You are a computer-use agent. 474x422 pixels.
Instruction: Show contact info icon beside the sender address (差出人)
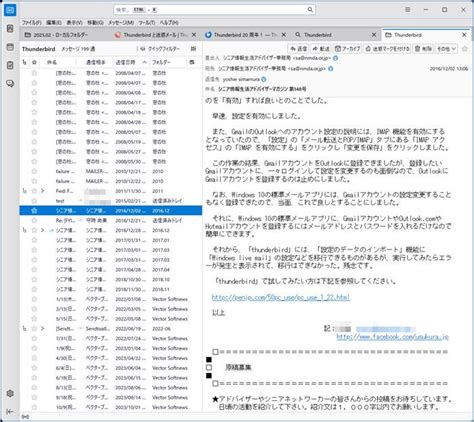tap(335, 58)
